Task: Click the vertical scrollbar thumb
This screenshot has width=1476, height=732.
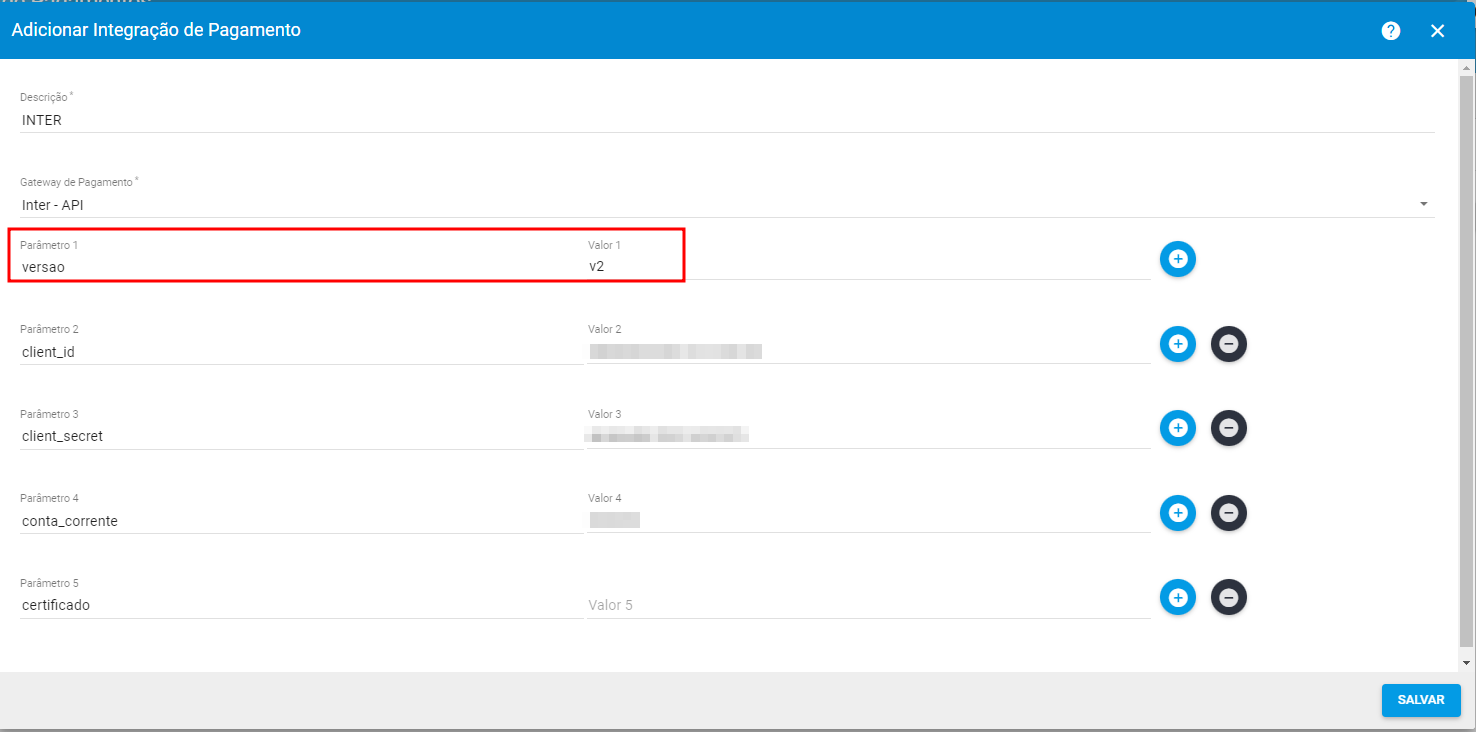Action: click(x=1467, y=360)
